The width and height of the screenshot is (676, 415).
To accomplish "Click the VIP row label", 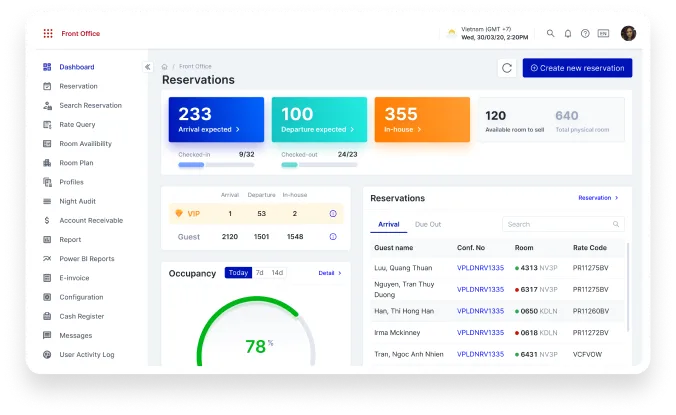I will pyautogui.click(x=194, y=214).
